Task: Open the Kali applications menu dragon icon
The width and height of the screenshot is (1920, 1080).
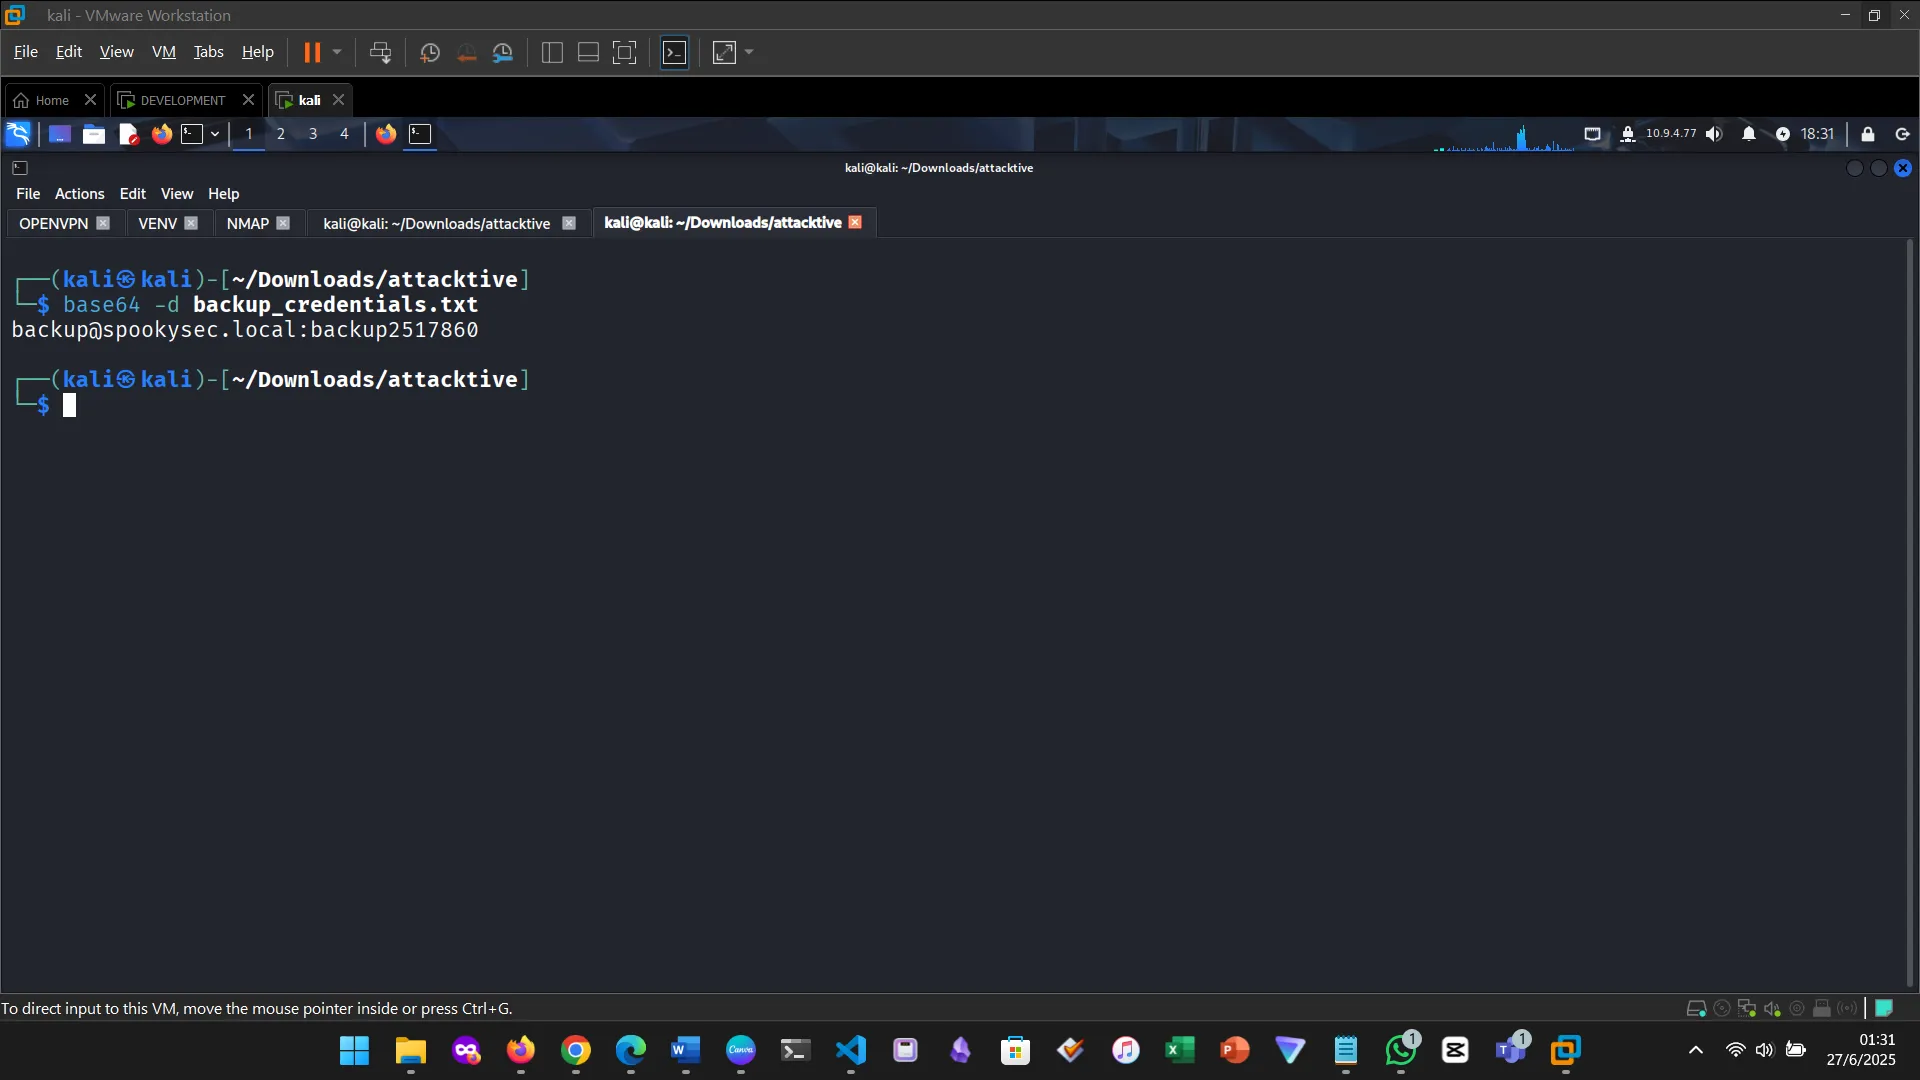Action: click(18, 133)
